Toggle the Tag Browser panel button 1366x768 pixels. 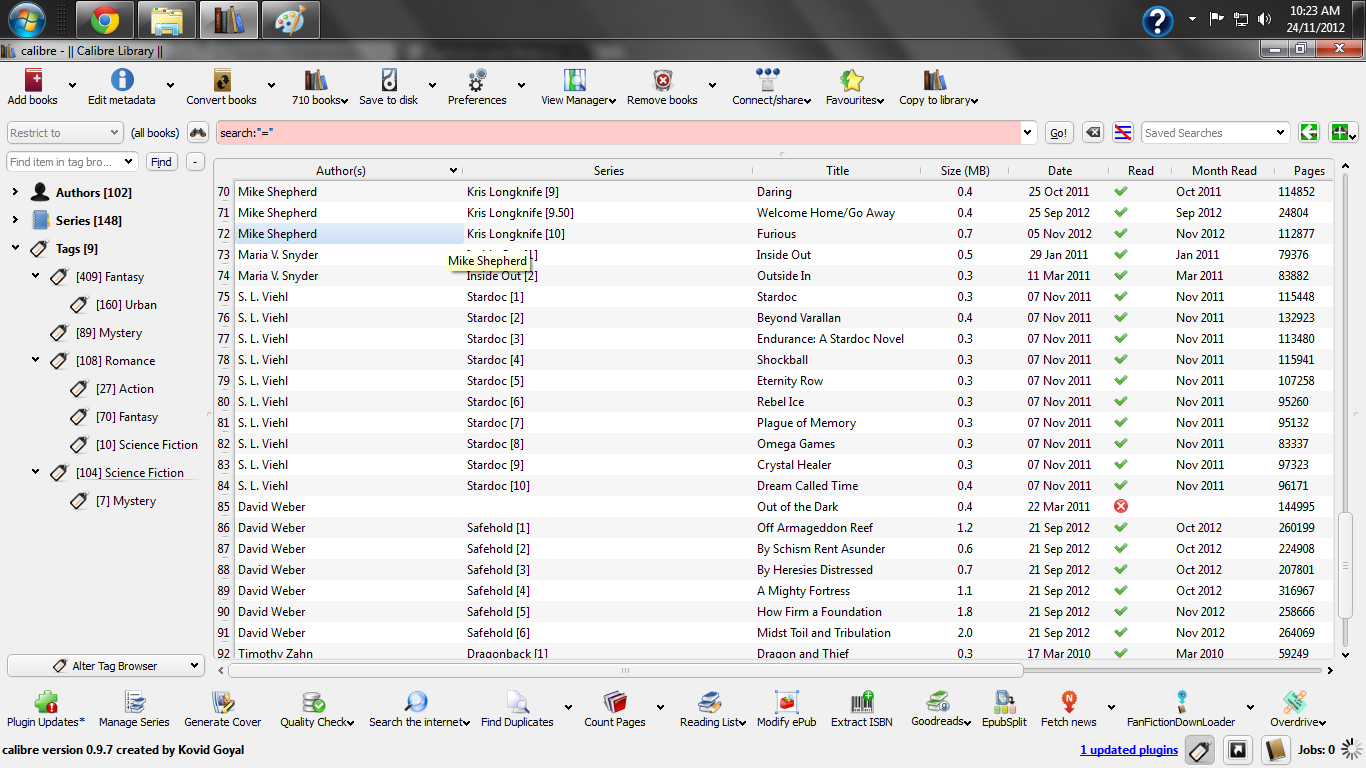pyautogui.click(x=1201, y=750)
